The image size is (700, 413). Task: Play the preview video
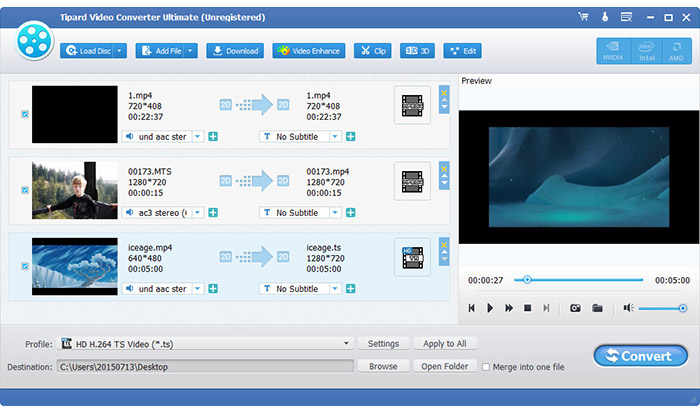tap(490, 308)
